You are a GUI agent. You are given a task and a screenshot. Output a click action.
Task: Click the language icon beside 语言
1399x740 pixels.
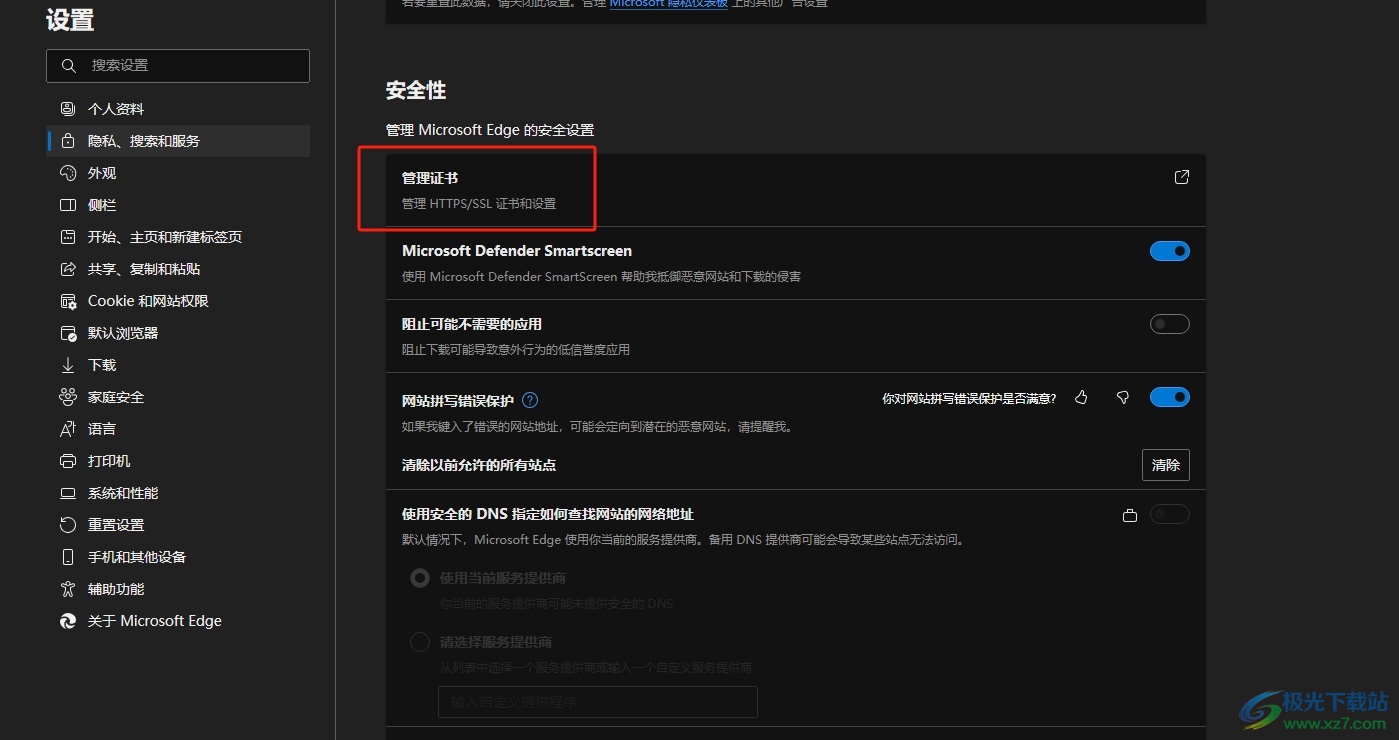coord(68,429)
